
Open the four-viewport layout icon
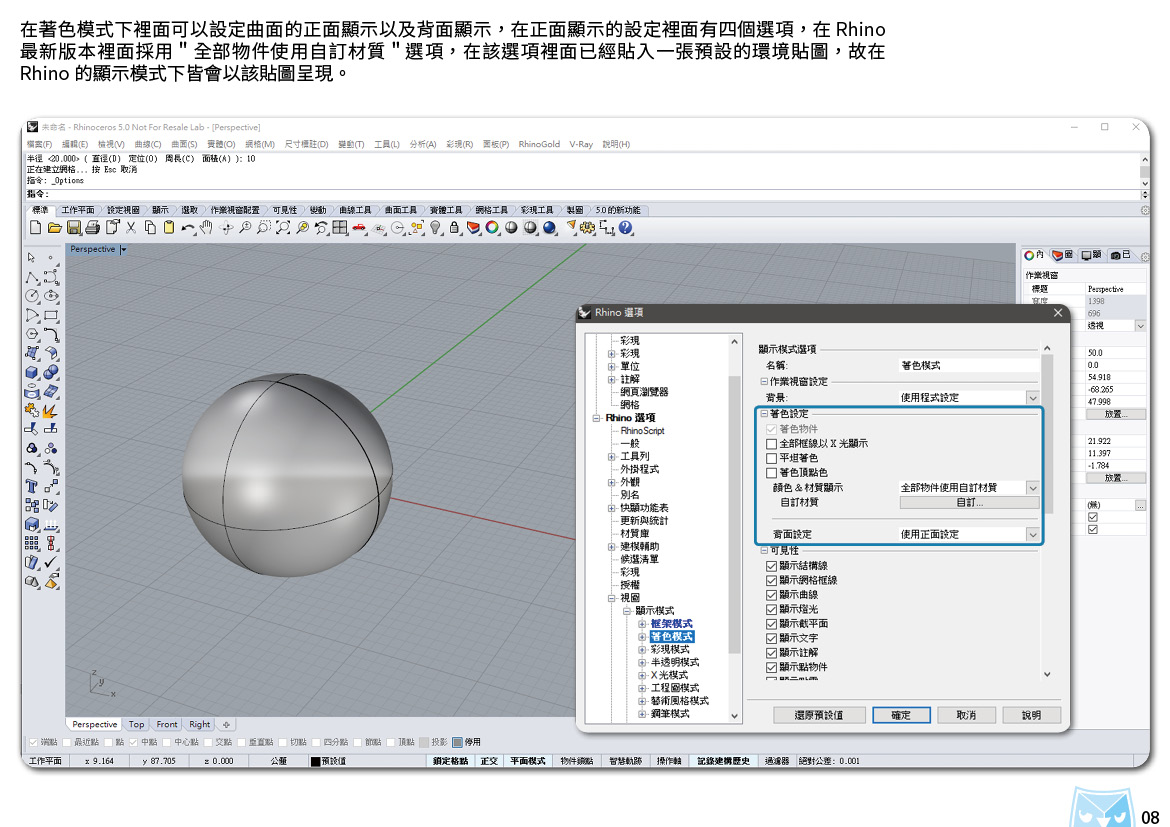(x=340, y=228)
